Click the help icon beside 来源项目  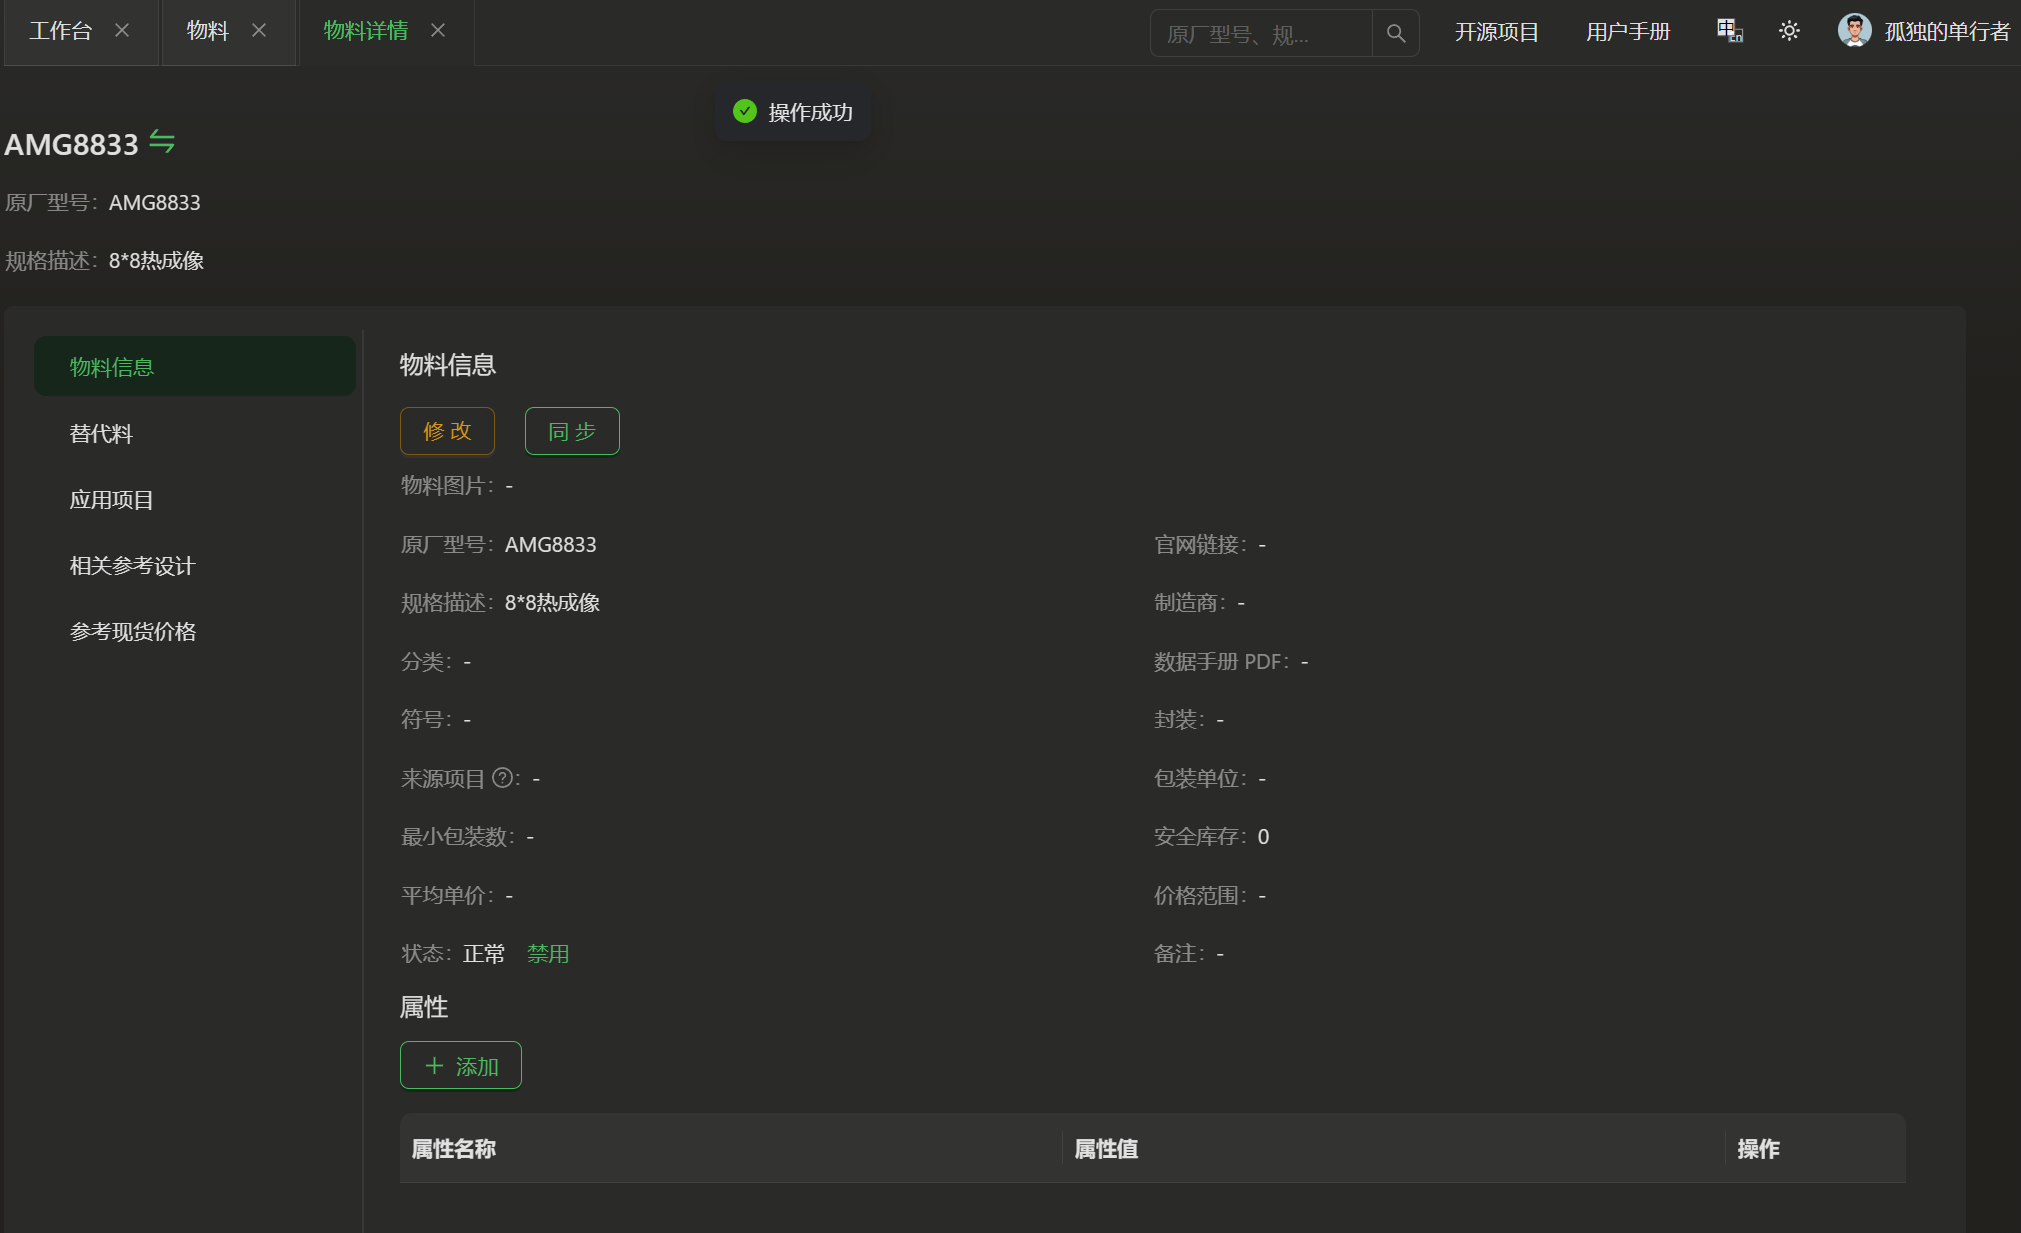click(x=502, y=778)
